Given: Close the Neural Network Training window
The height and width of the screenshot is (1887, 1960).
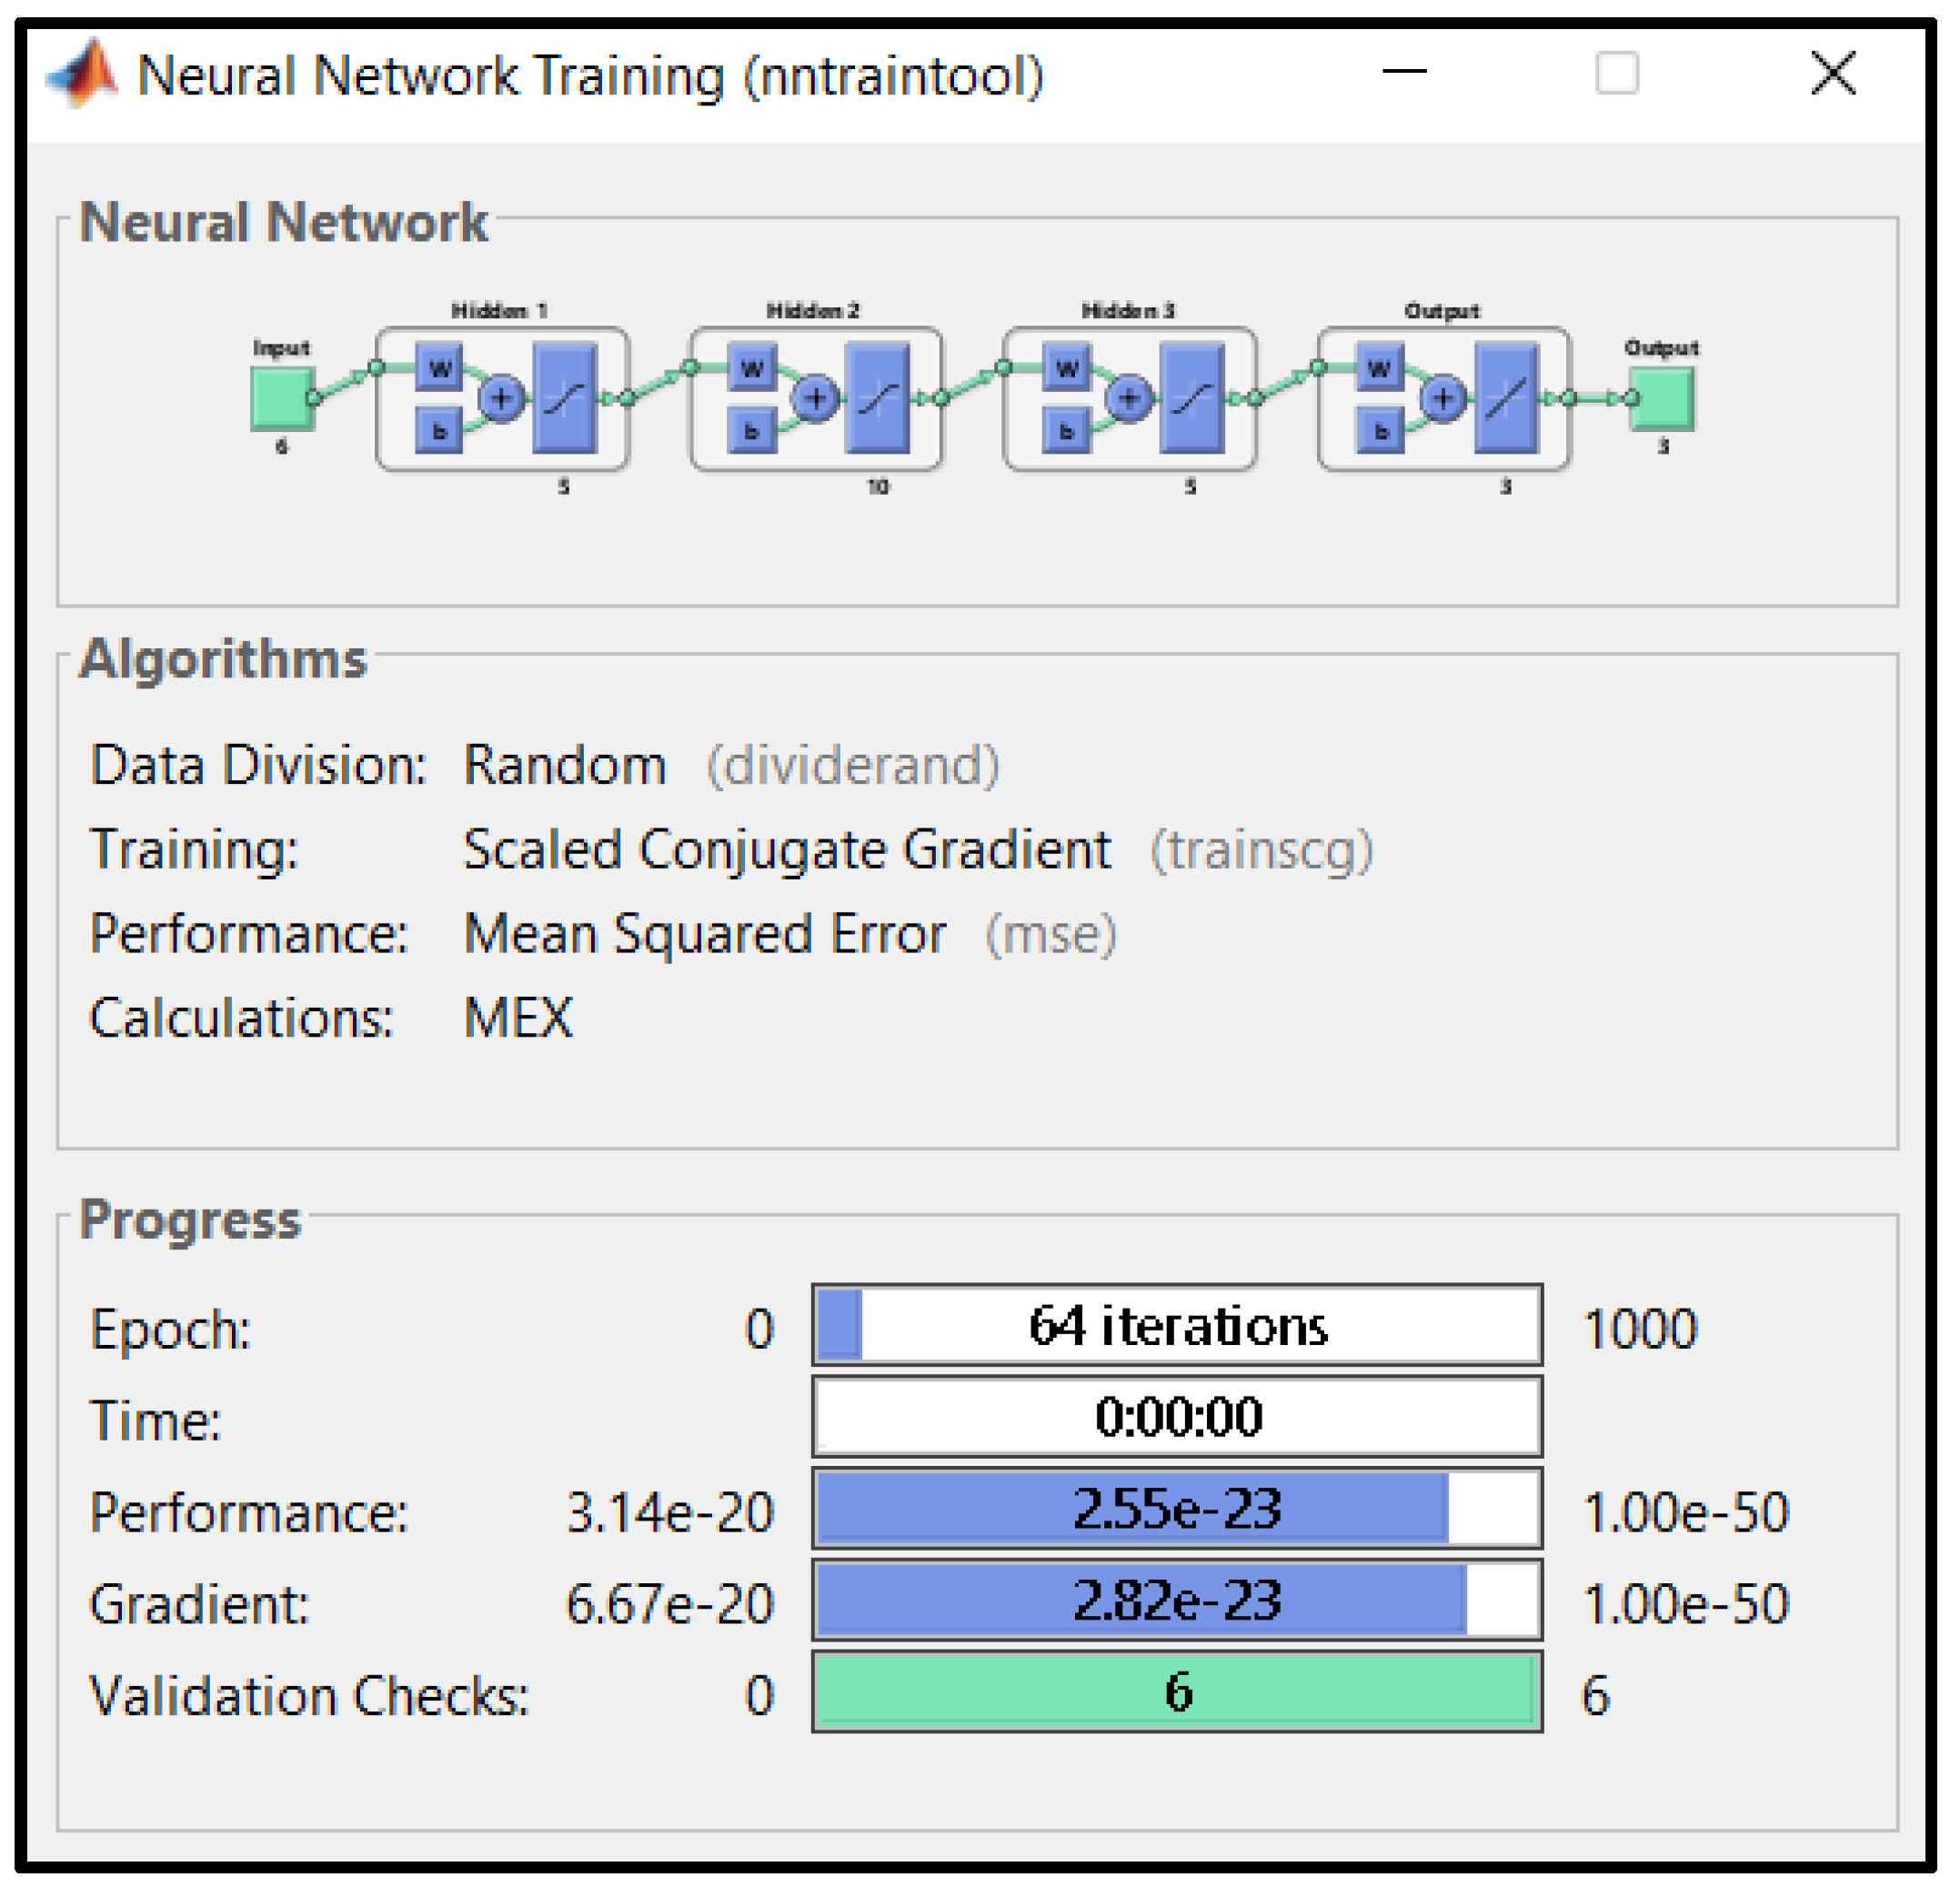Looking at the screenshot, I should point(1834,73).
